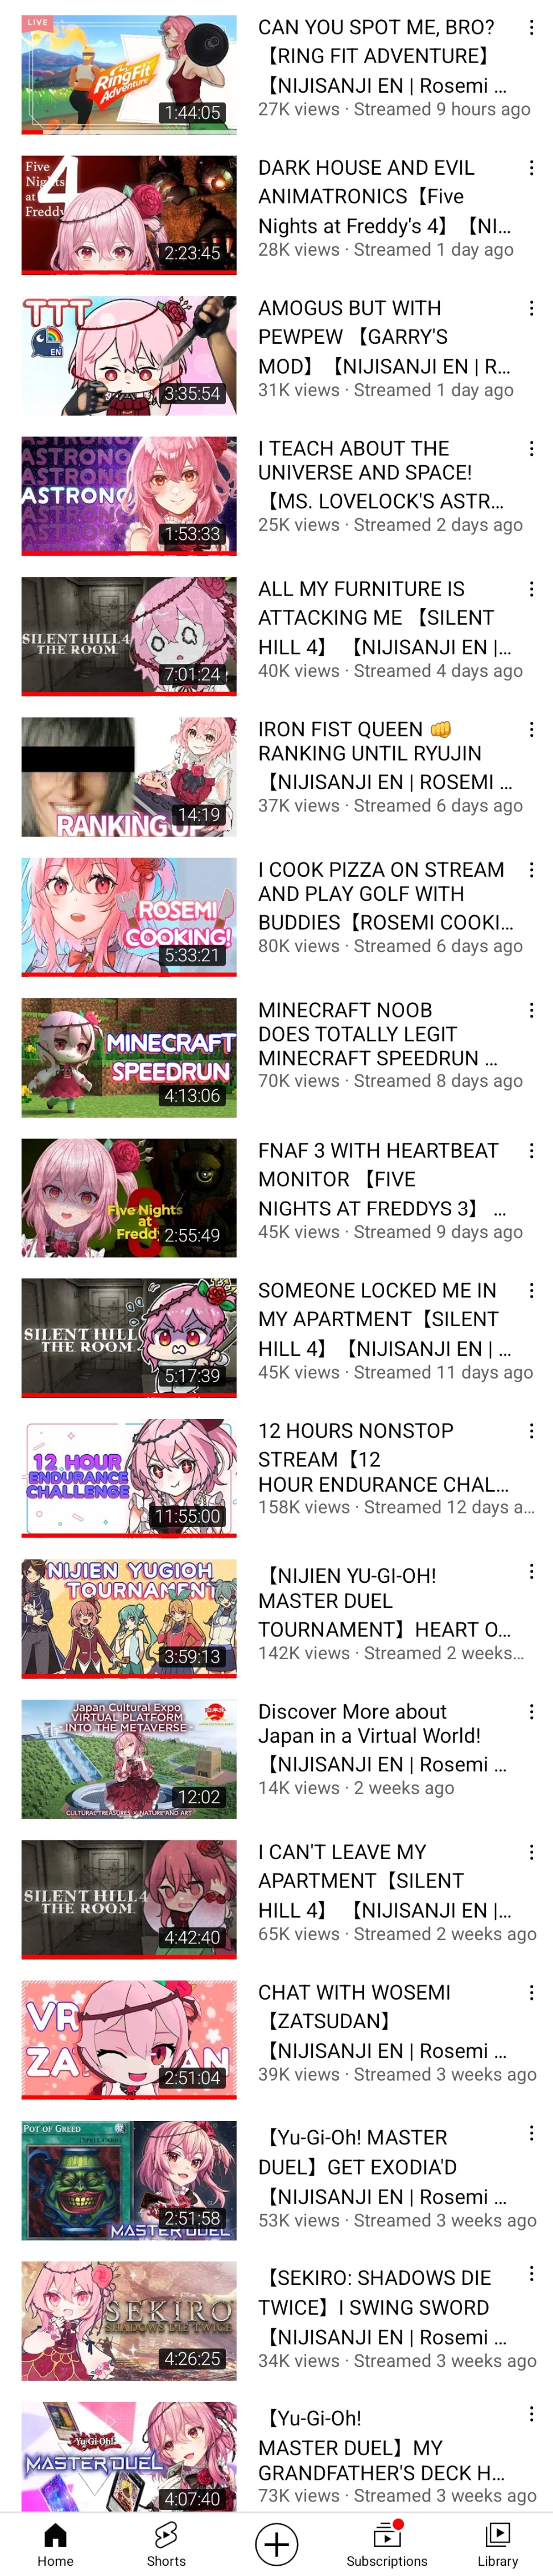Open options menu for Sekiro Shadows Die Twice video
The width and height of the screenshot is (553, 2576).
point(531,2274)
